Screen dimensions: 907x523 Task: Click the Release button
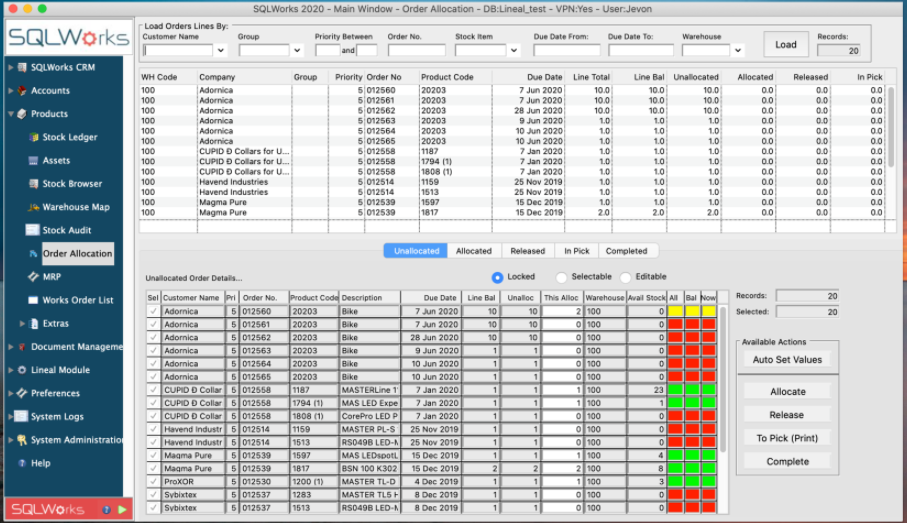click(x=787, y=415)
